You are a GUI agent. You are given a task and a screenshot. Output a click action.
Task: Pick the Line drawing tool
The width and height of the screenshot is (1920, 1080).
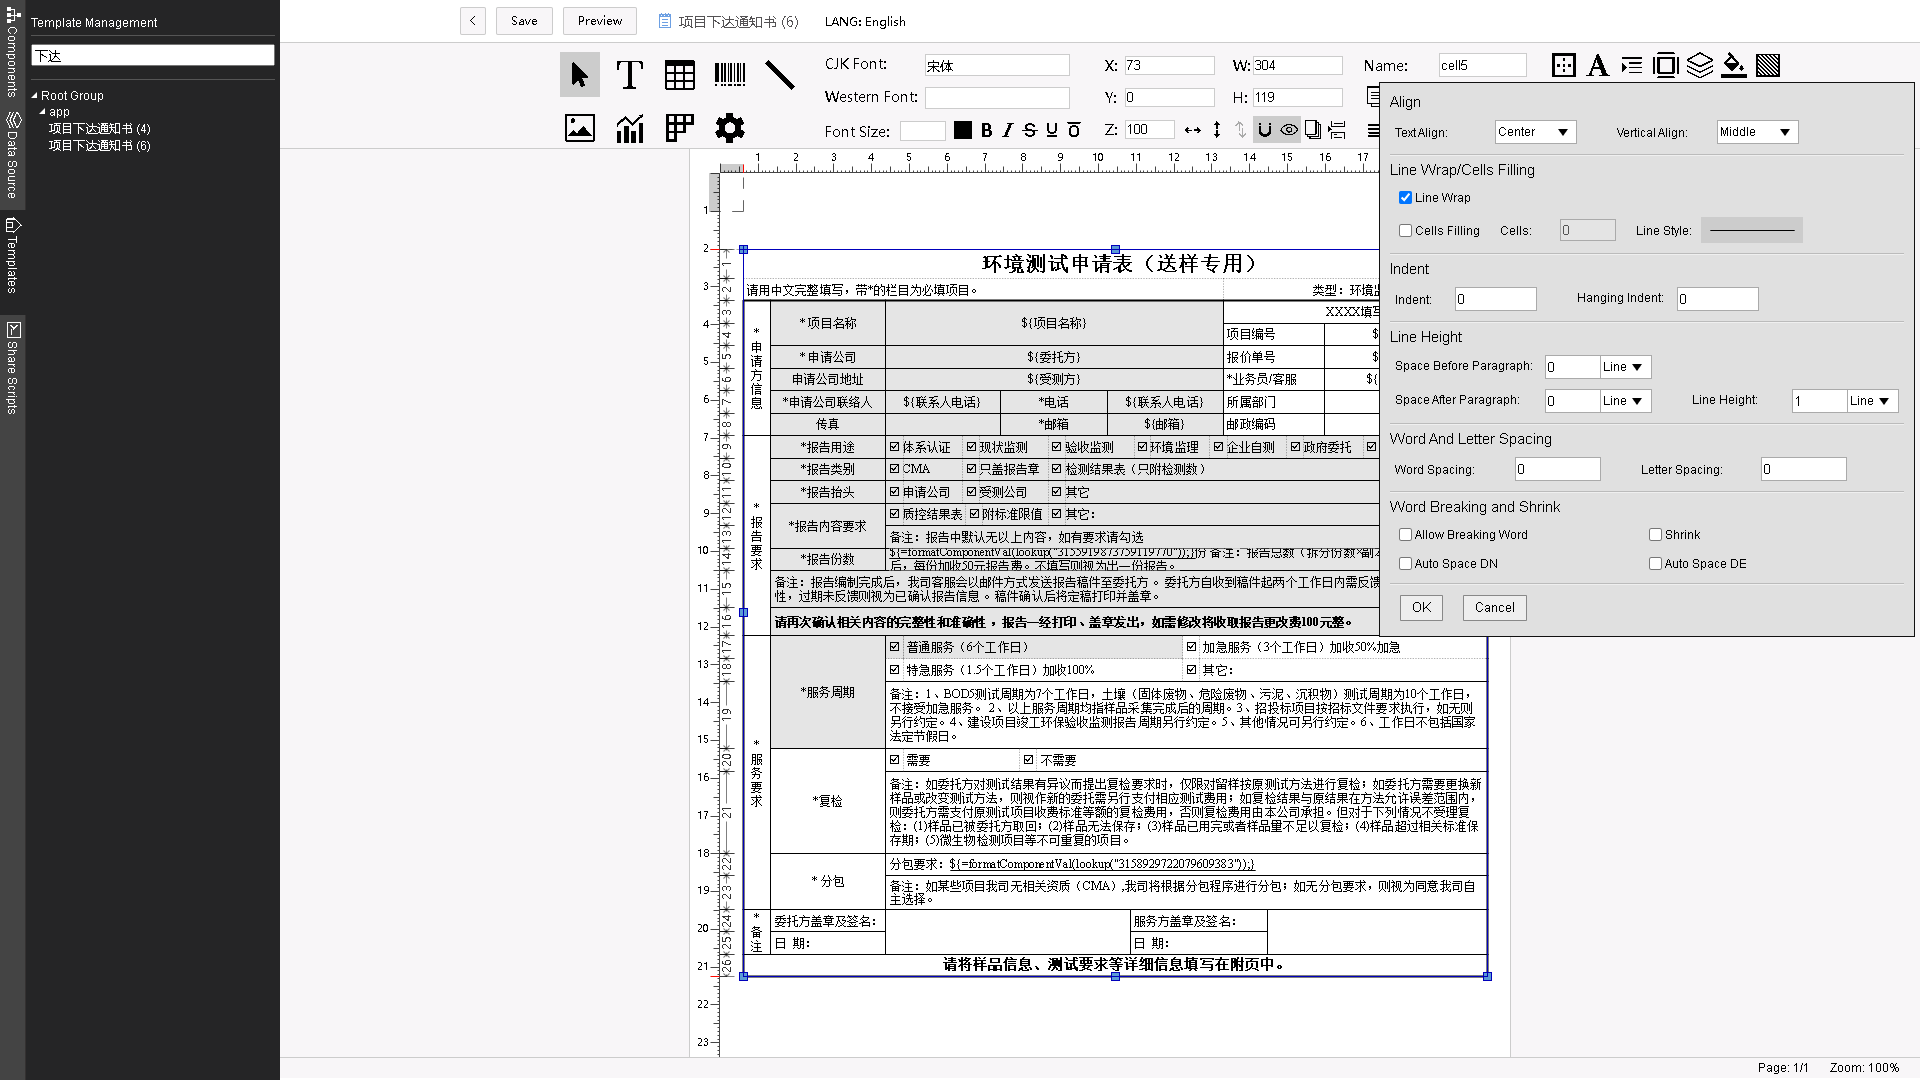click(780, 75)
